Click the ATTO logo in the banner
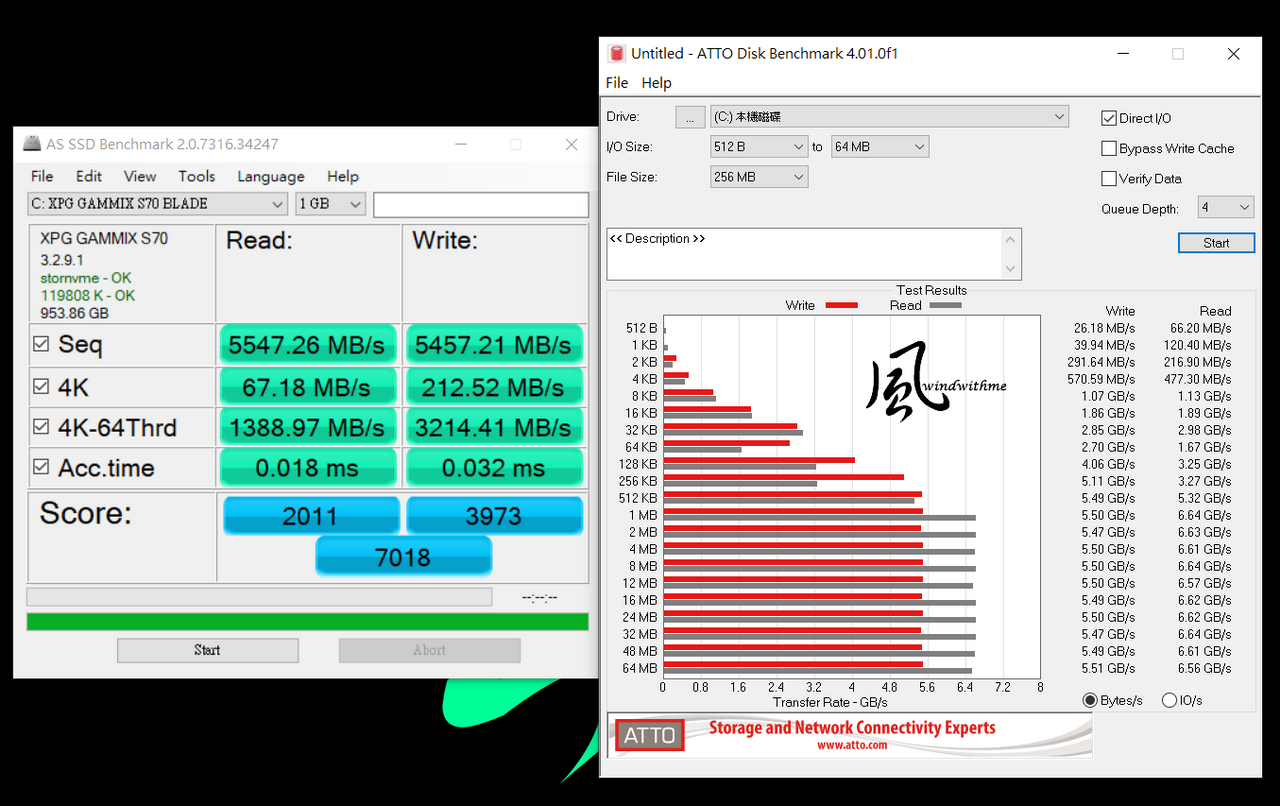 coord(650,736)
